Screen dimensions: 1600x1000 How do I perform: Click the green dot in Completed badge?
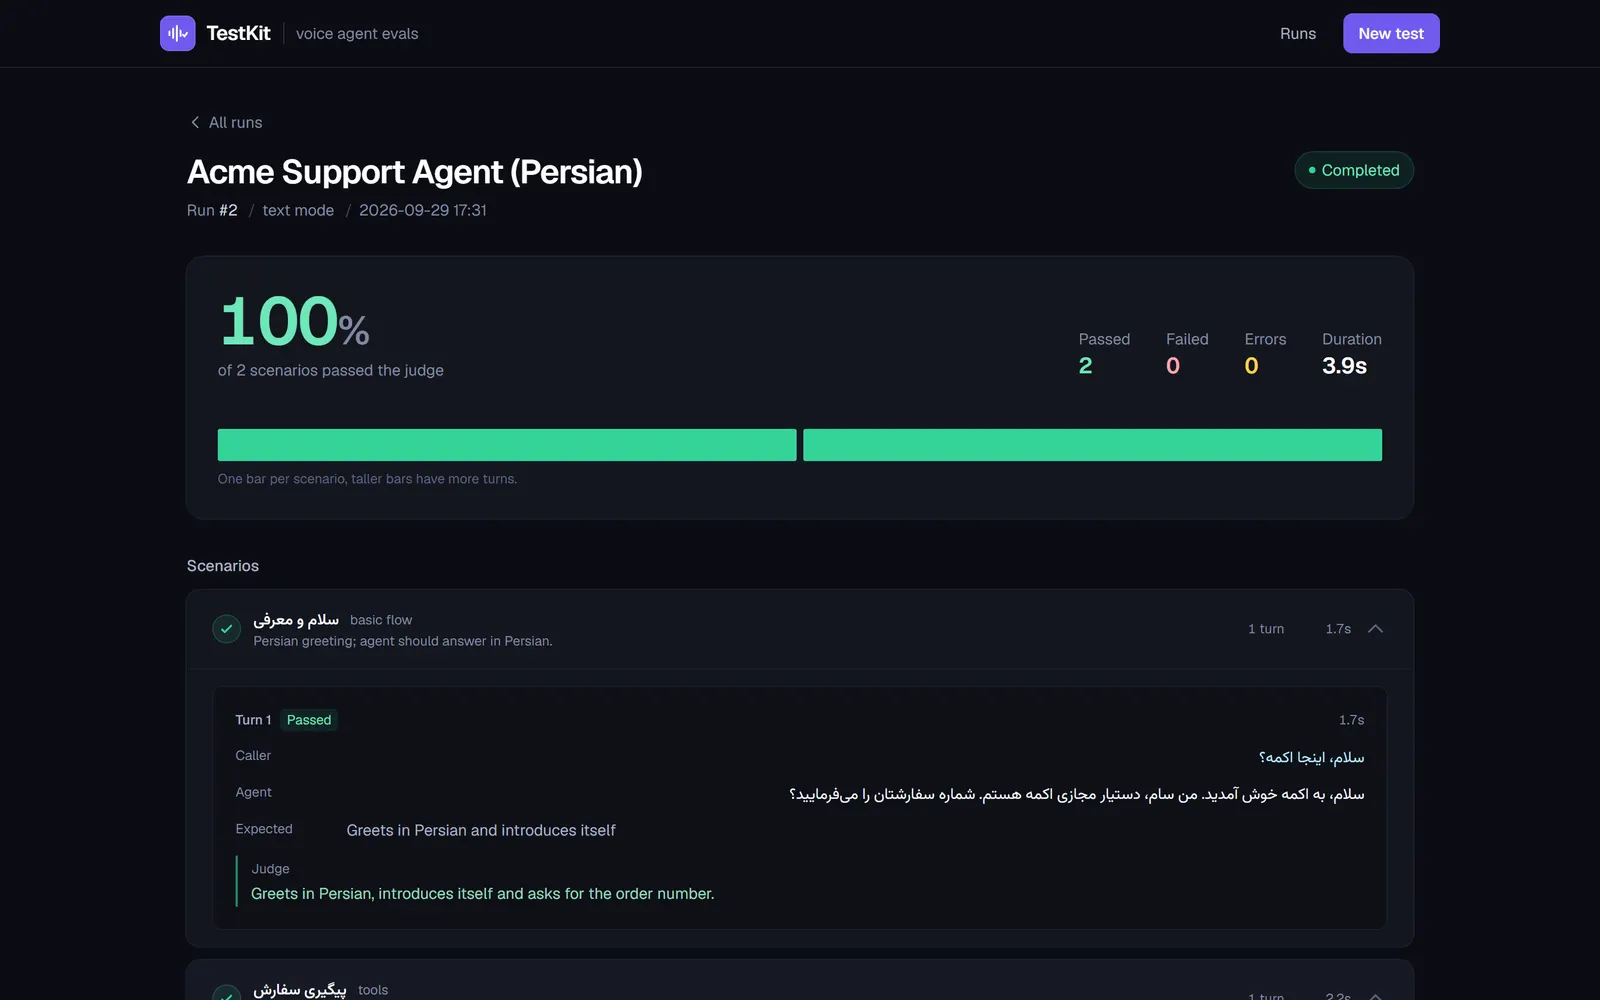[x=1312, y=170]
